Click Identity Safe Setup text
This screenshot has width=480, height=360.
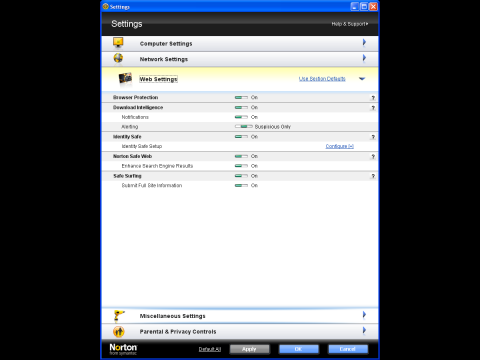click(142, 146)
